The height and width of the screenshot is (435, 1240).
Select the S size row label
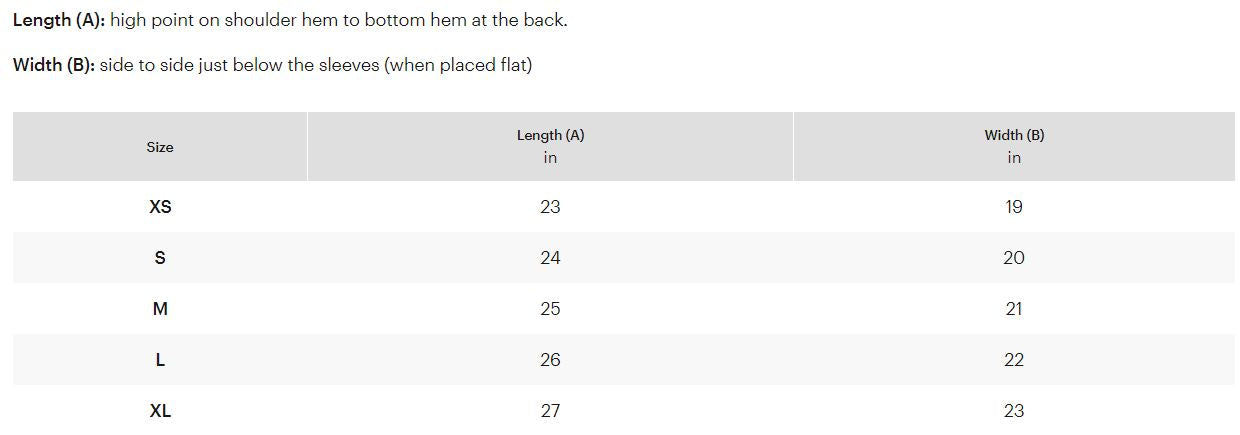[160, 258]
